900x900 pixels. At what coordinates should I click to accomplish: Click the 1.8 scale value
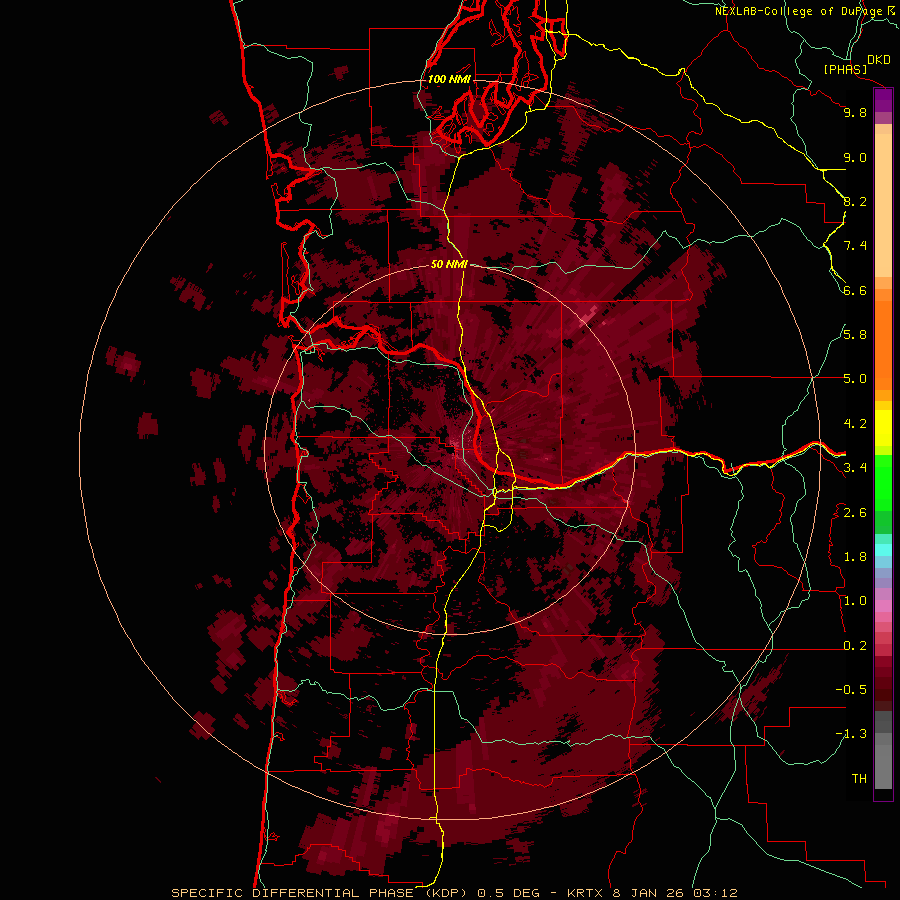[x=855, y=557]
